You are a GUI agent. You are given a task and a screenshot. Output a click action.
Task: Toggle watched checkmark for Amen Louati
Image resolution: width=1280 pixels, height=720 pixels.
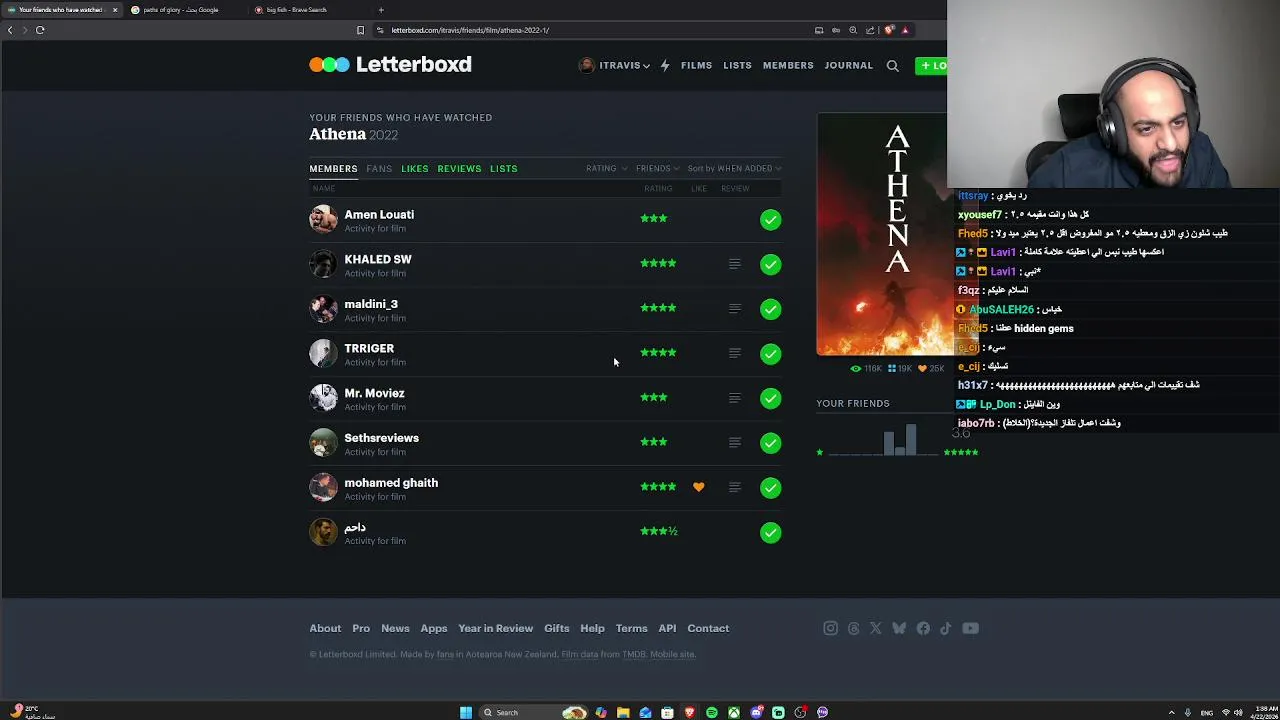click(x=770, y=219)
